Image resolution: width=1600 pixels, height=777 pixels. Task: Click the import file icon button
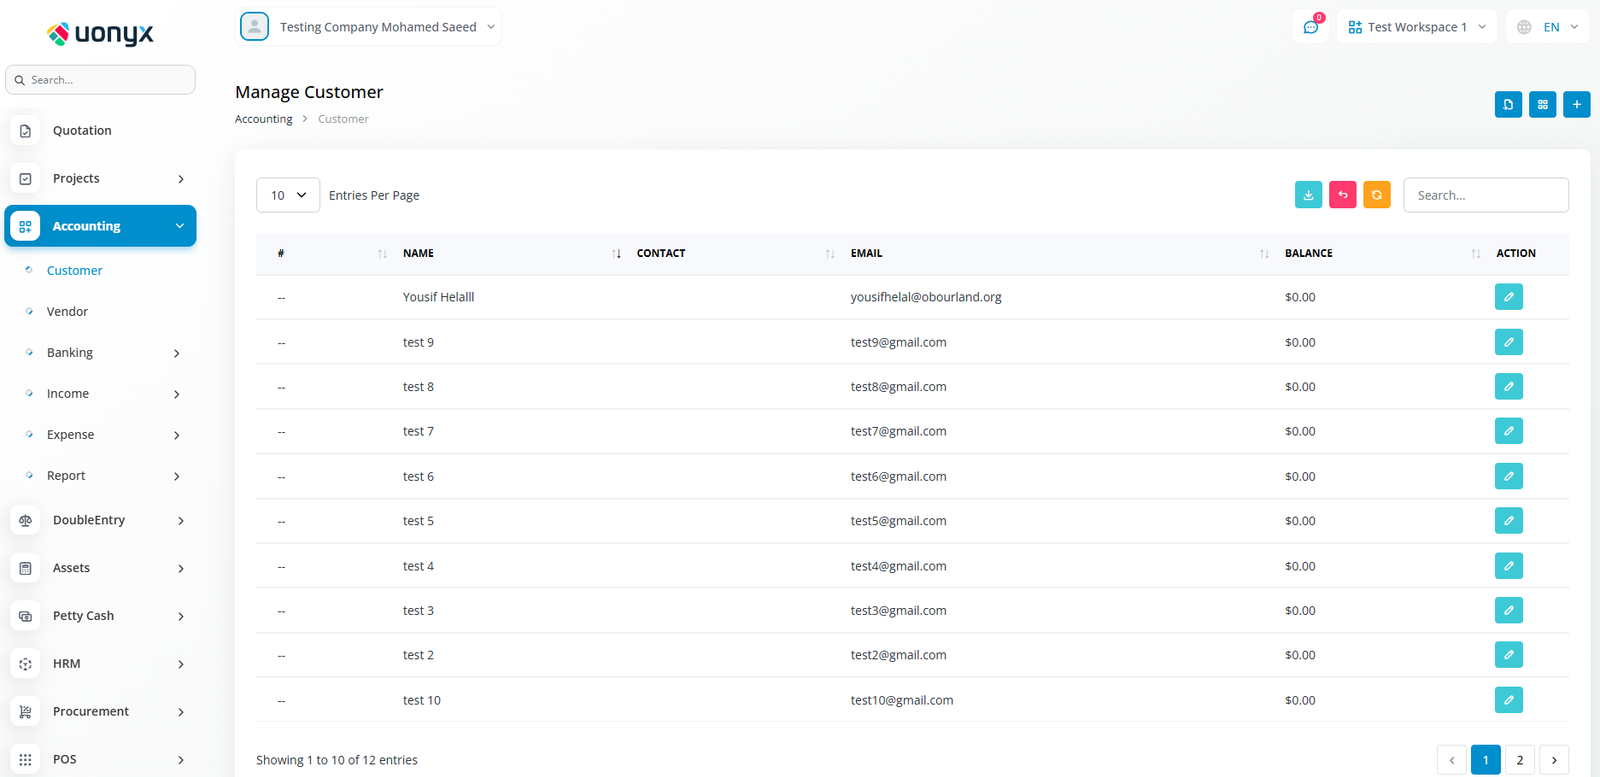[x=1508, y=104]
